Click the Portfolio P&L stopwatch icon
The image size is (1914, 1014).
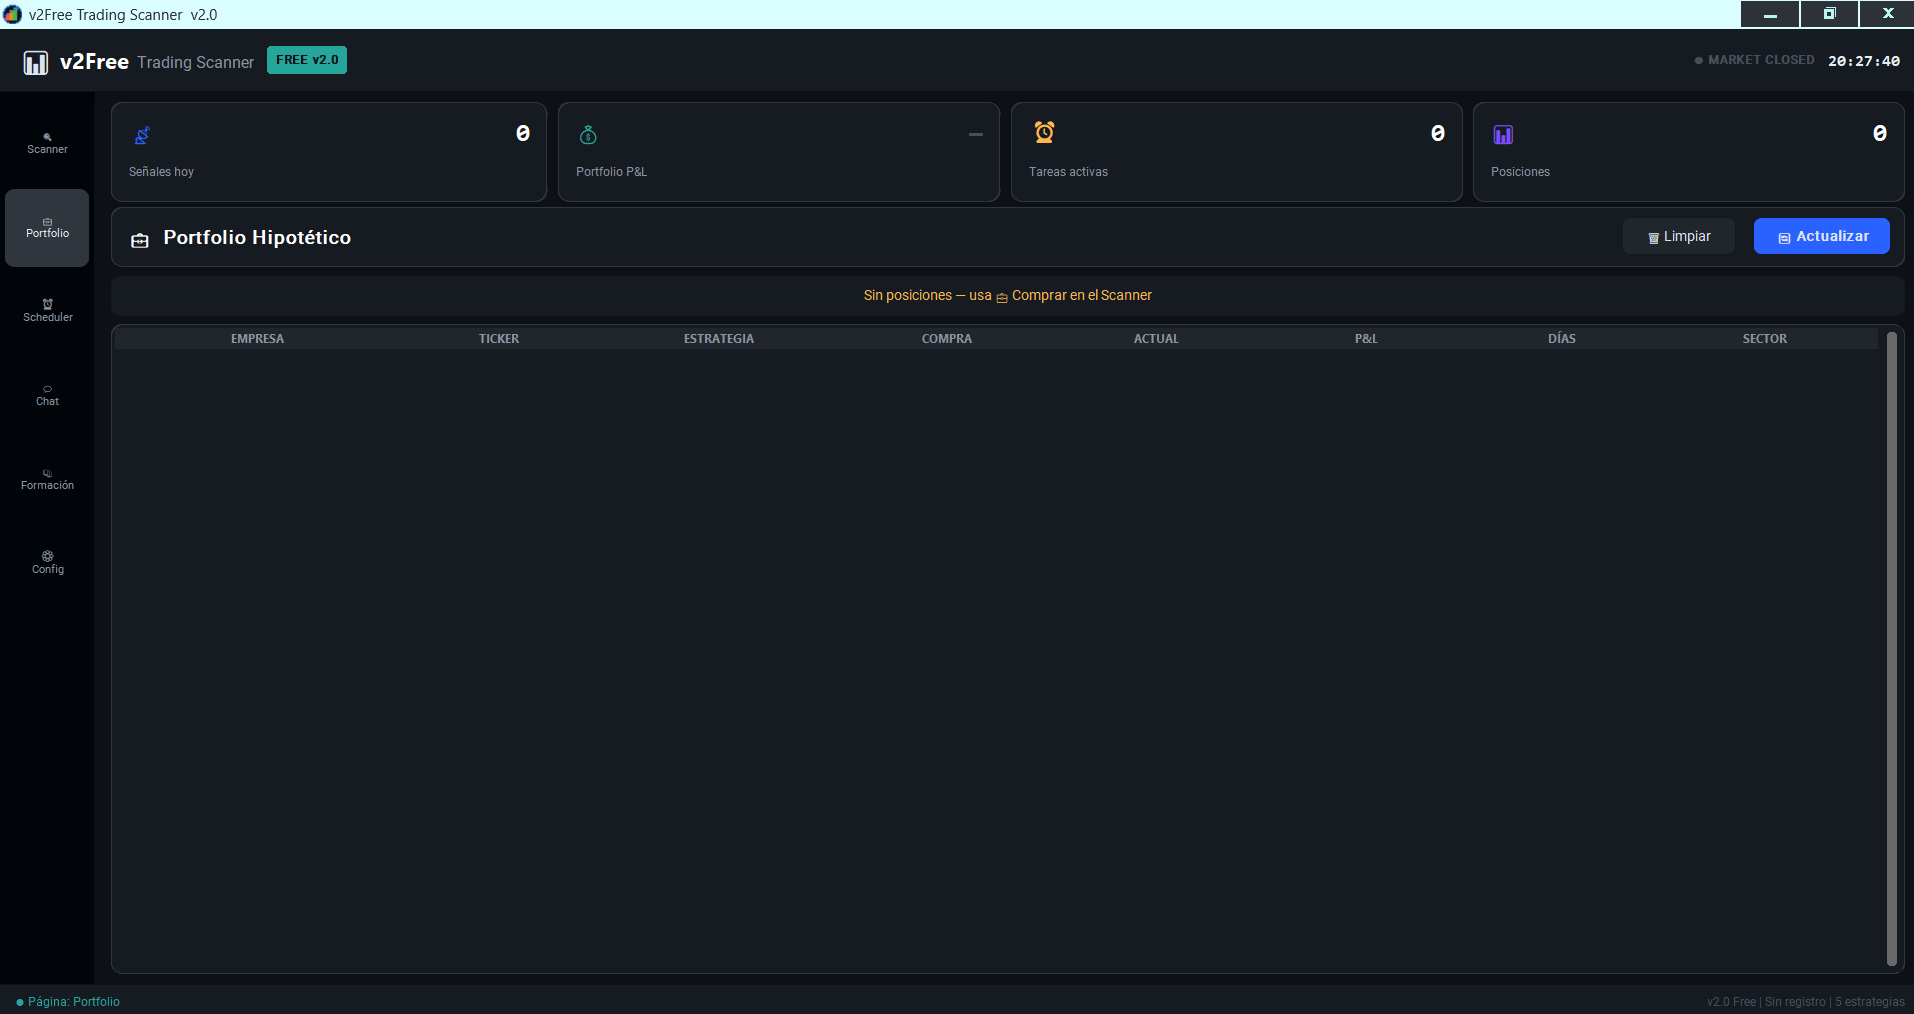tap(588, 134)
